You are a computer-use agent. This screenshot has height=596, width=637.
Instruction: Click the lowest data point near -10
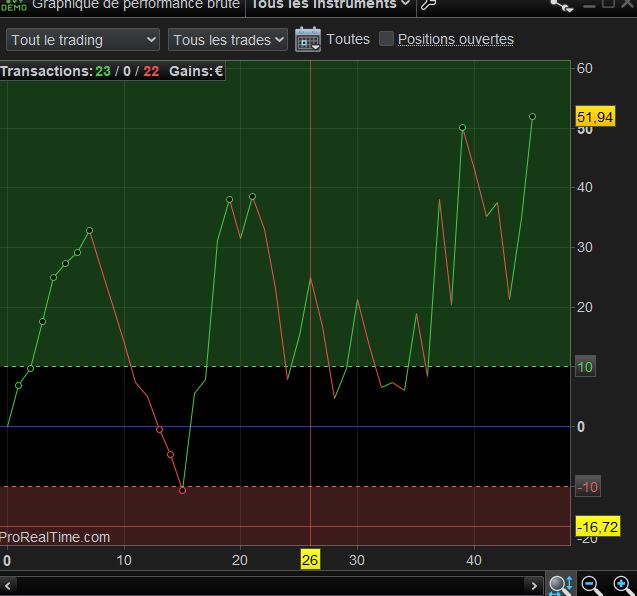182,490
